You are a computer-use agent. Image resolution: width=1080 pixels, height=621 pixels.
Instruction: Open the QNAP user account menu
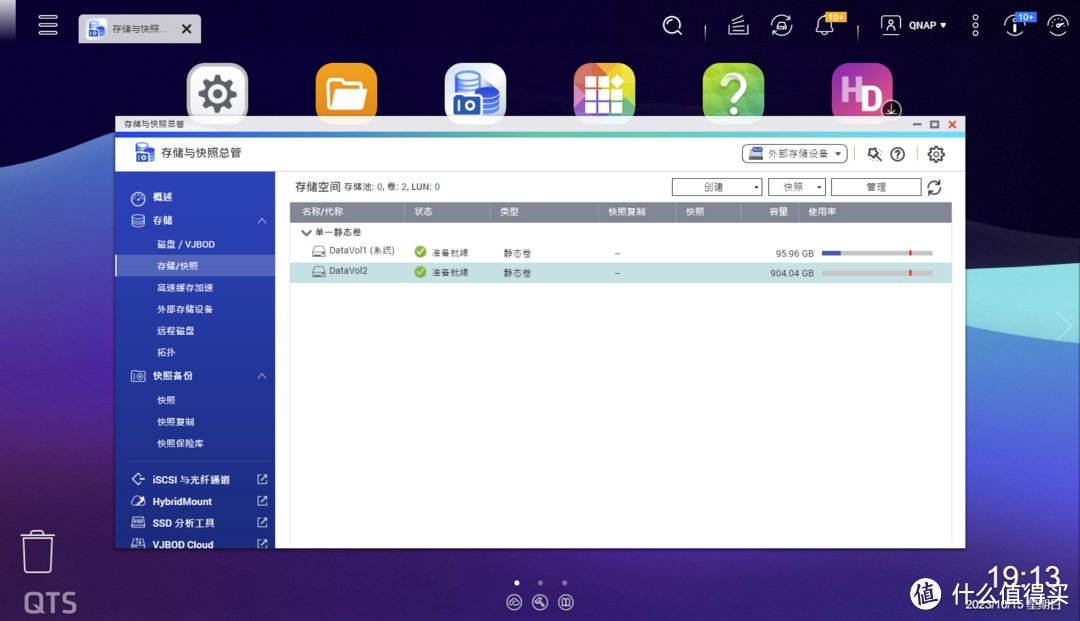pyautogui.click(x=913, y=25)
